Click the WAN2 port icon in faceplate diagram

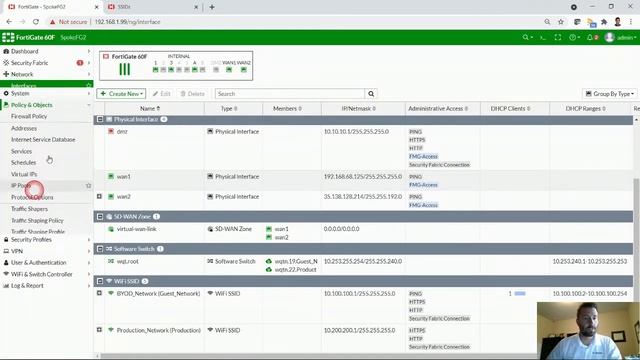pos(244,69)
